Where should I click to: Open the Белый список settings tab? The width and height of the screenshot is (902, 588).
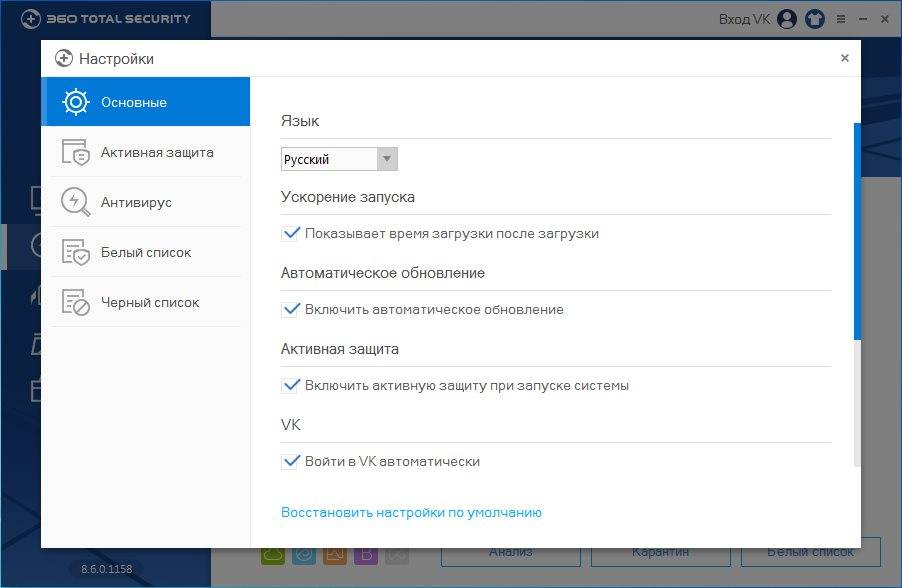click(146, 252)
